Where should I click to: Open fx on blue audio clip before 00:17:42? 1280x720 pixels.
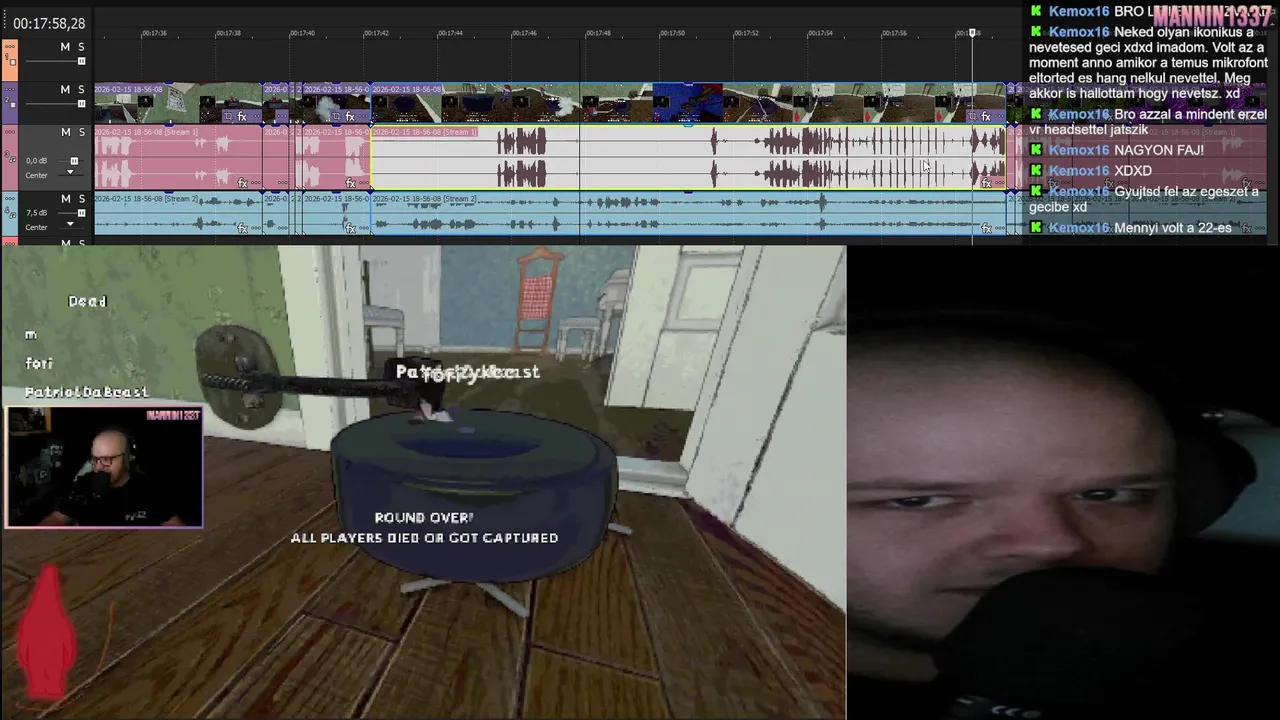(350, 228)
